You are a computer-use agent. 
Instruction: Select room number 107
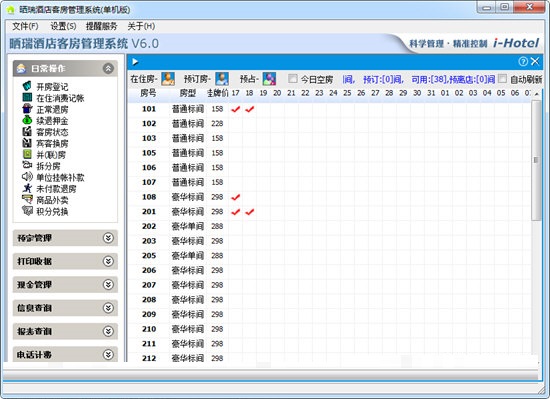coord(149,182)
